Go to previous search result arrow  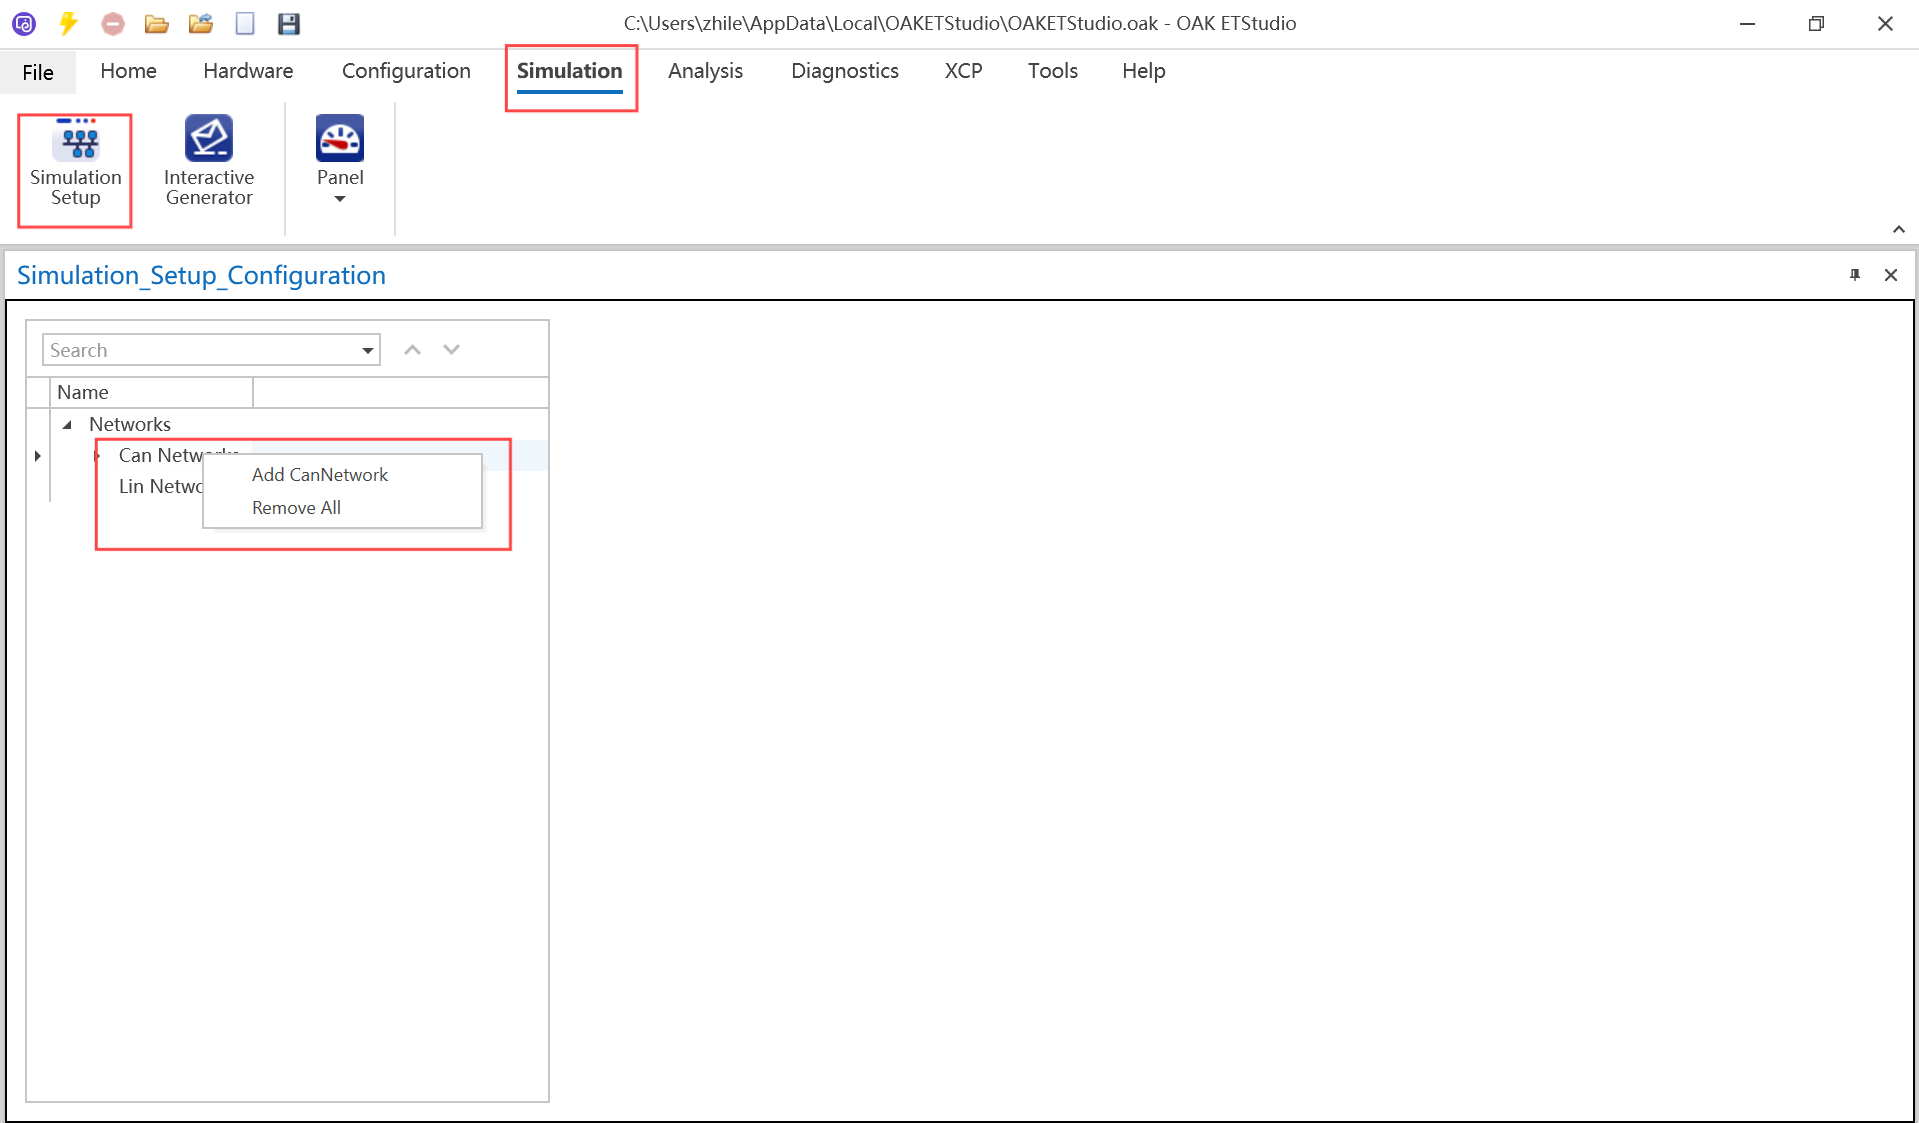[x=412, y=350]
